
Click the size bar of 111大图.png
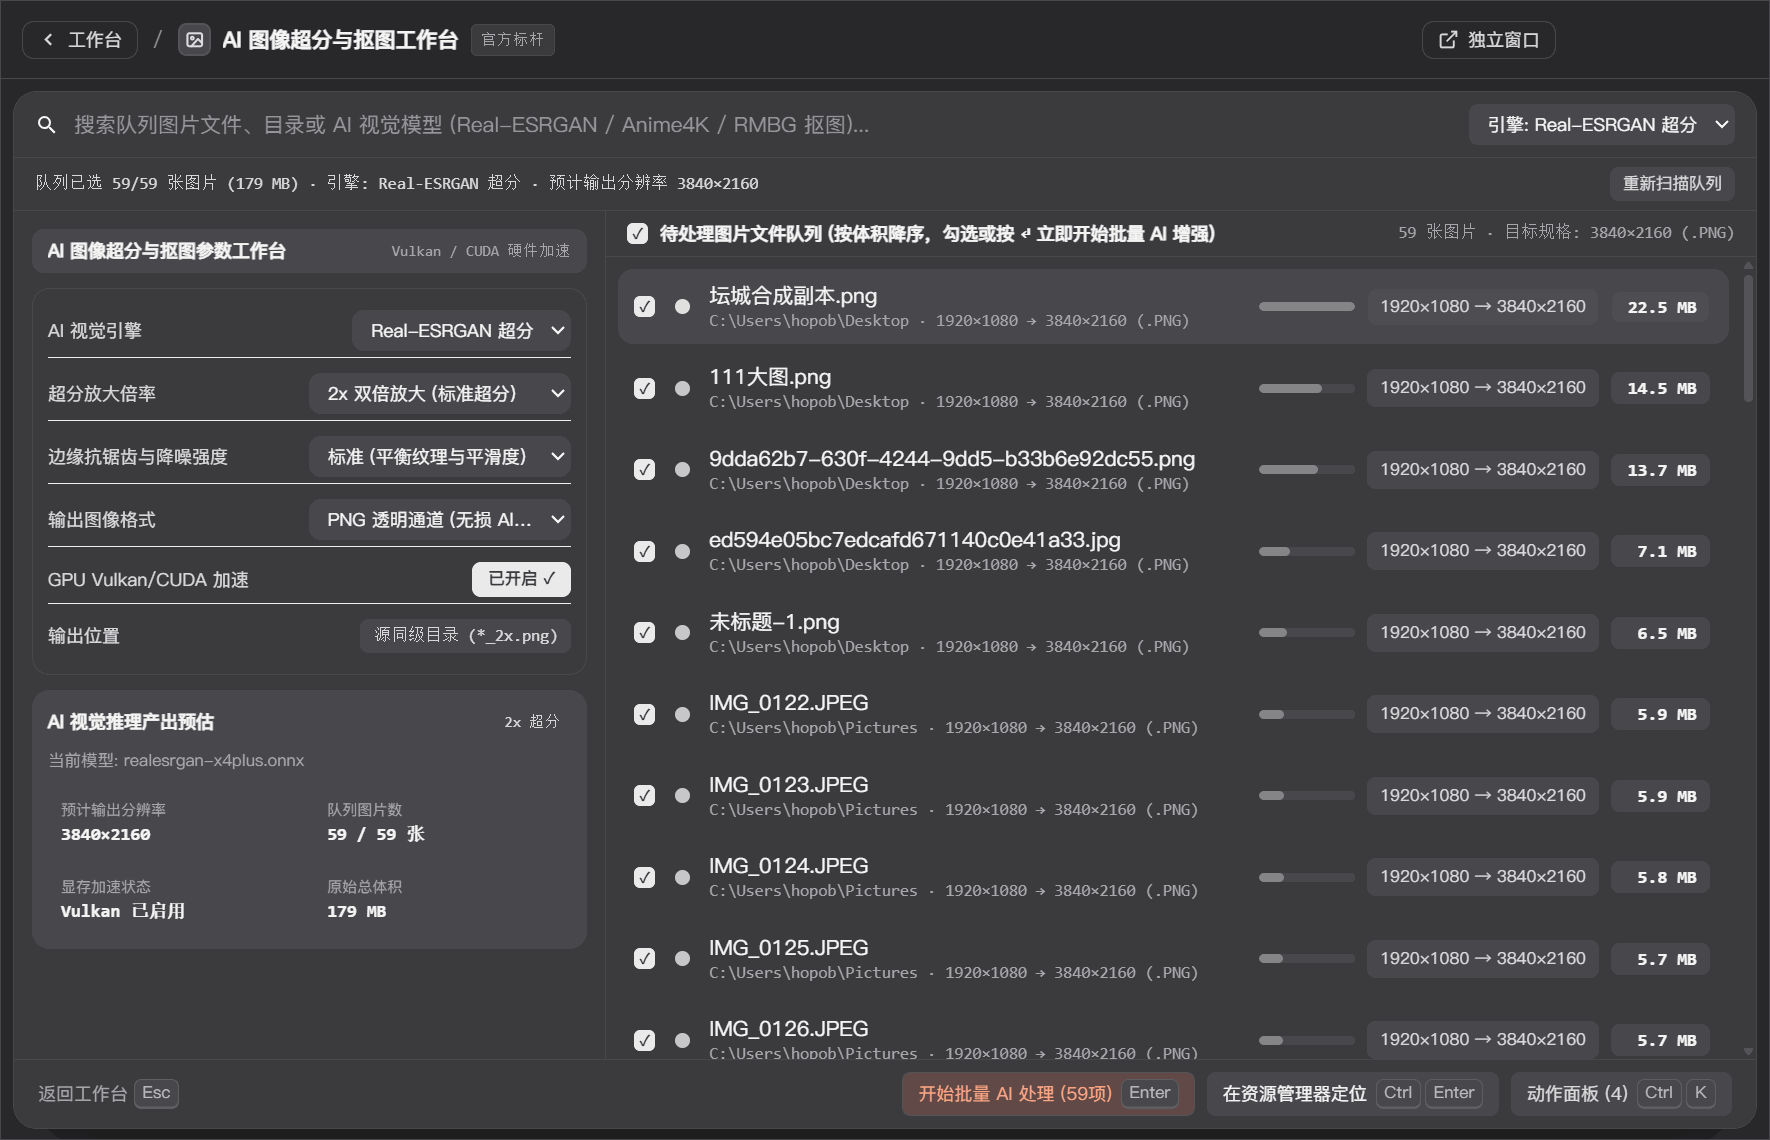[x=1306, y=388]
